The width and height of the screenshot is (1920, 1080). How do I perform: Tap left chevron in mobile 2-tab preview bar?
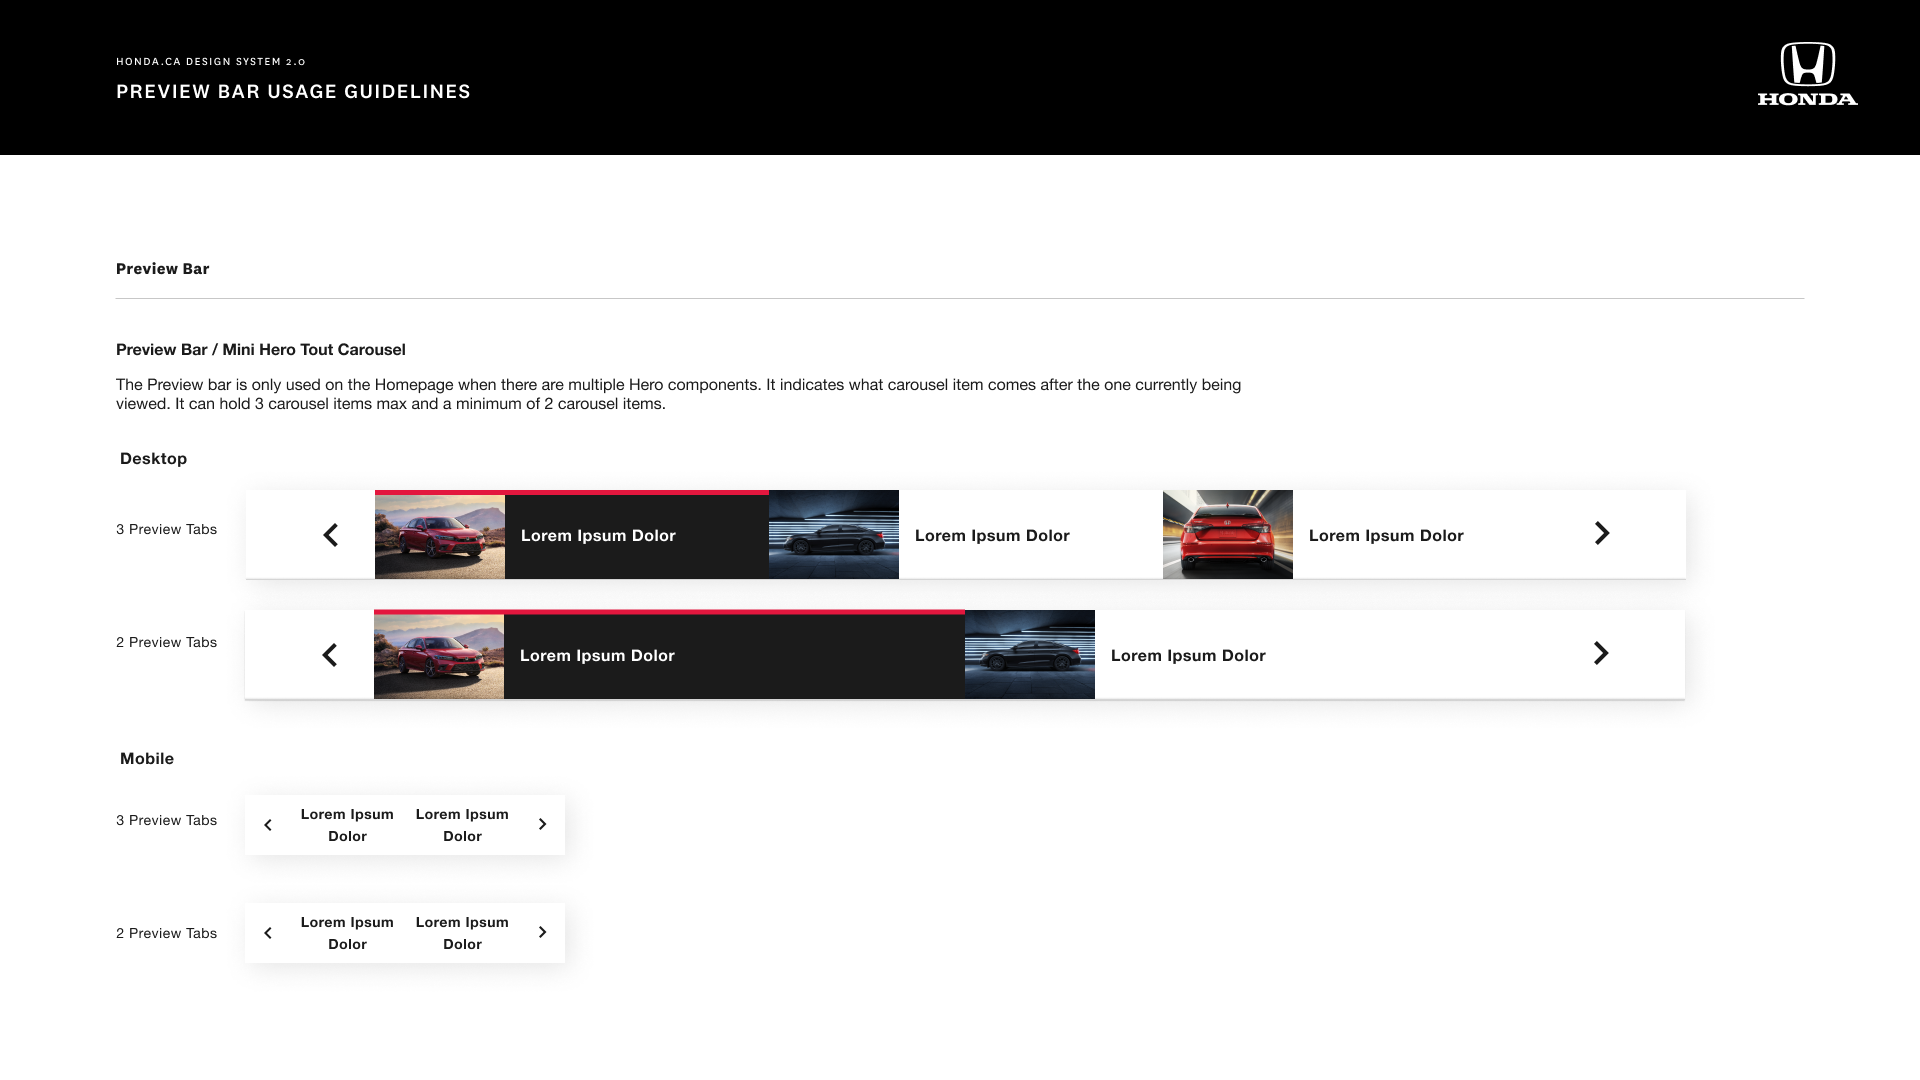[268, 933]
